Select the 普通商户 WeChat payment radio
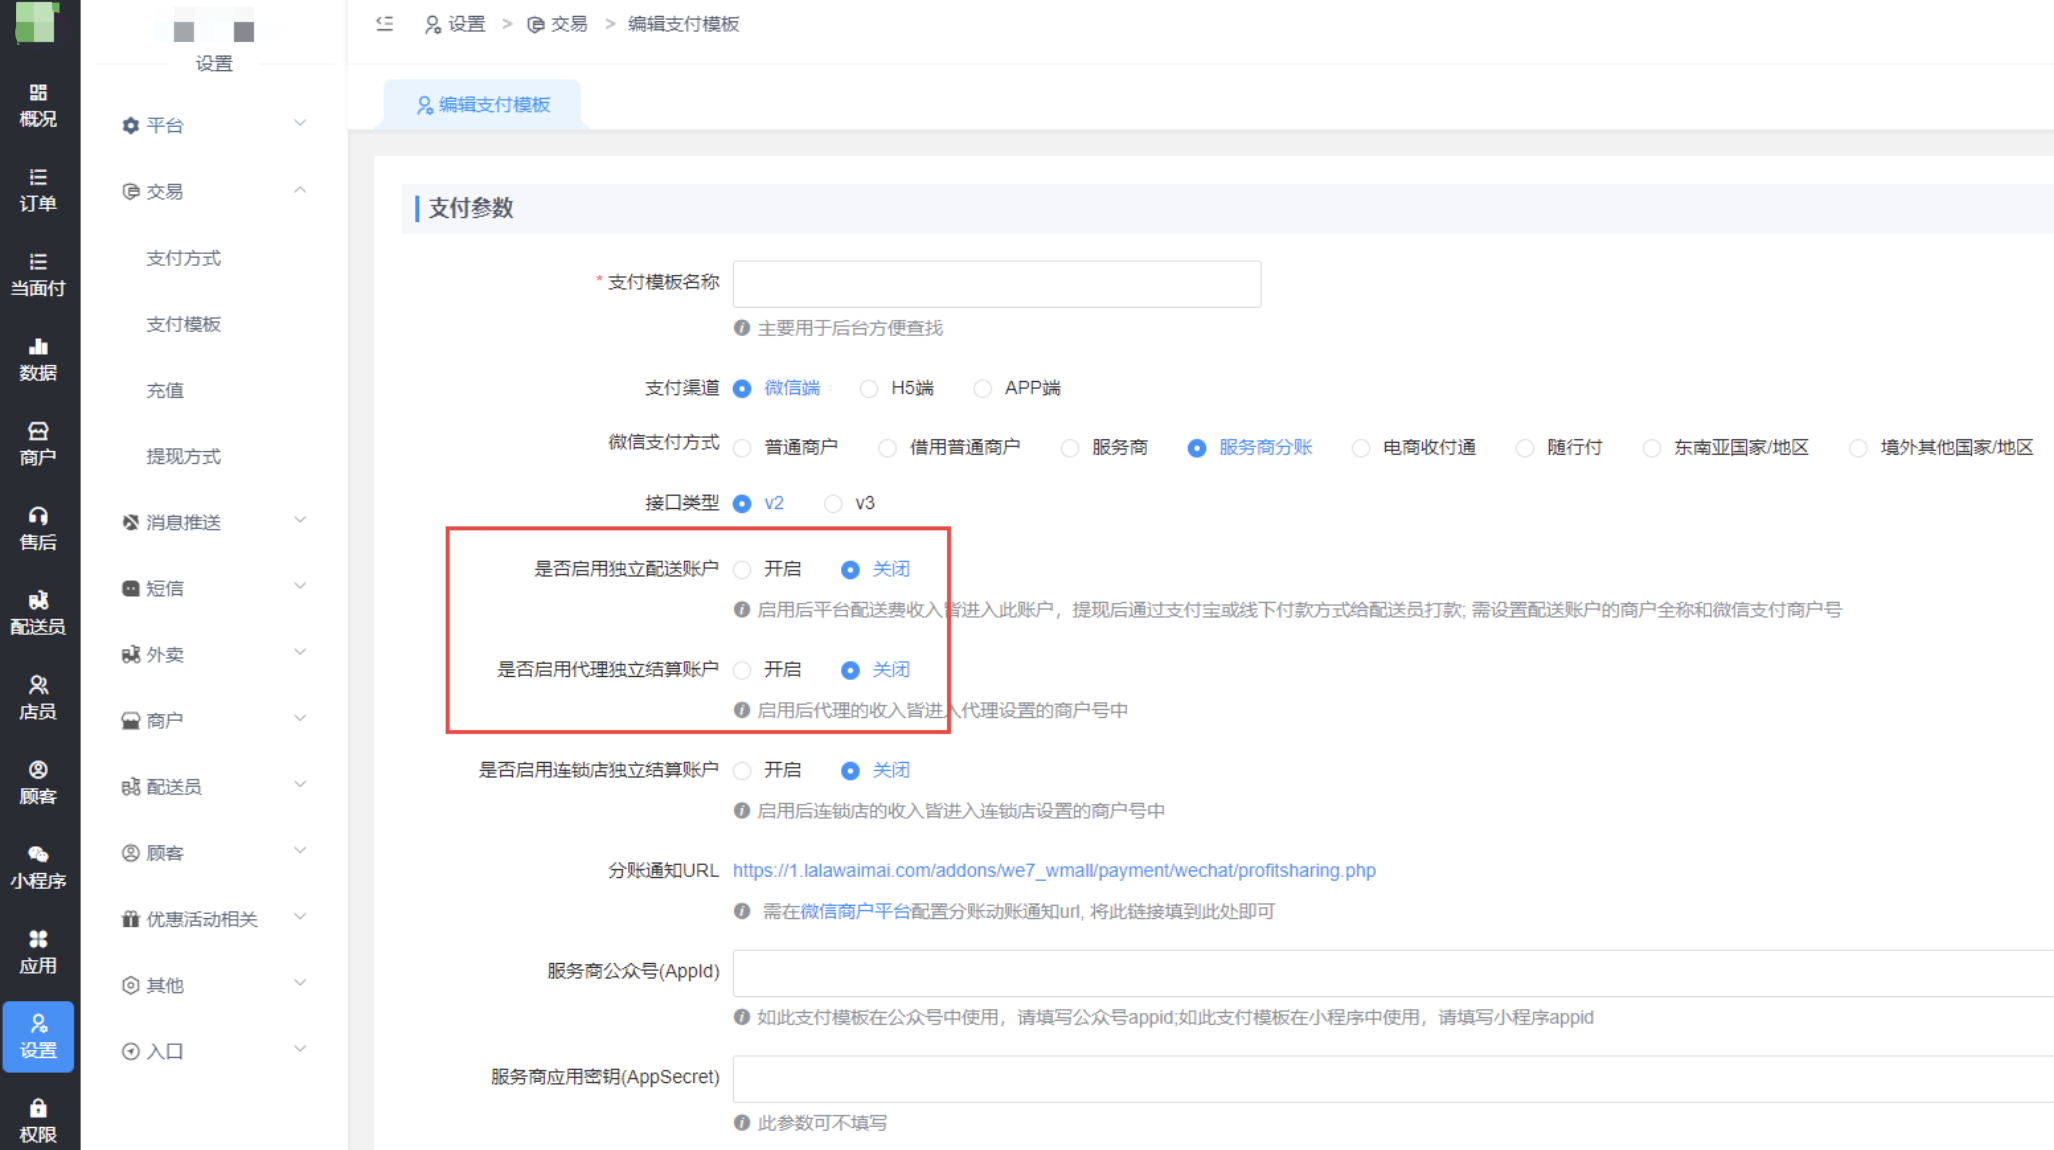This screenshot has height=1150, width=2054. pyautogui.click(x=742, y=448)
